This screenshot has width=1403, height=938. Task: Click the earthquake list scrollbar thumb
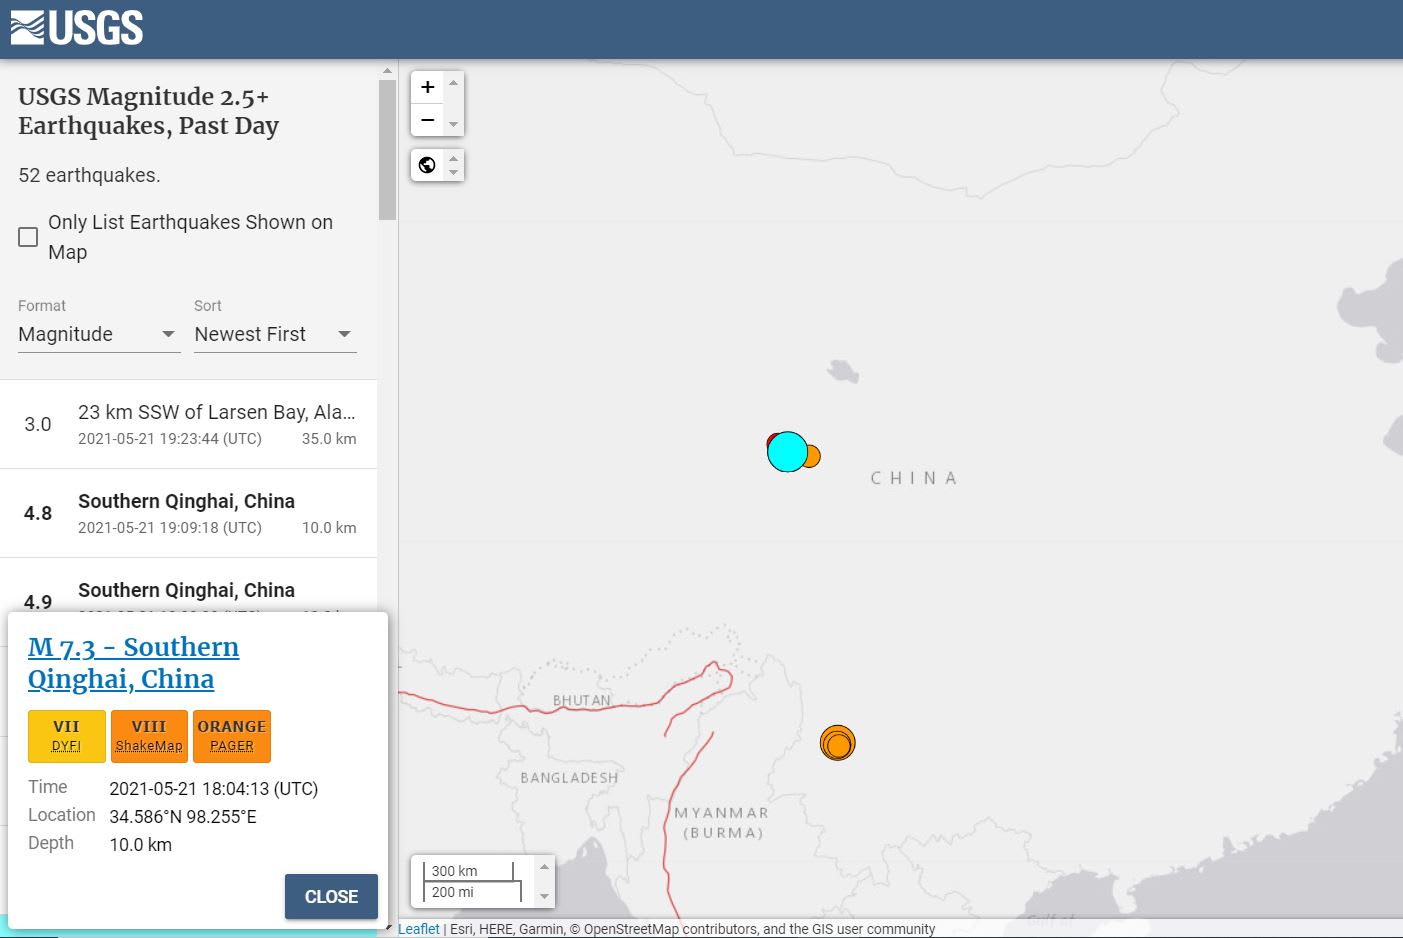[x=387, y=150]
